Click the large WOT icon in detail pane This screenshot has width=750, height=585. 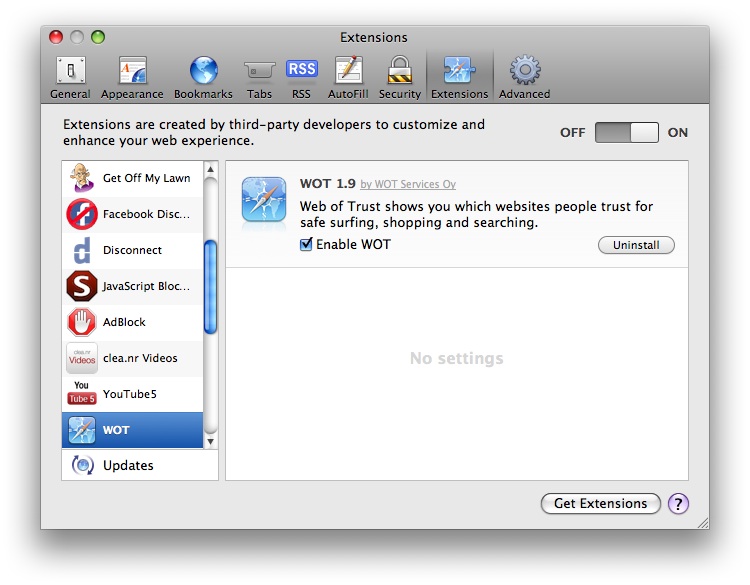click(264, 199)
